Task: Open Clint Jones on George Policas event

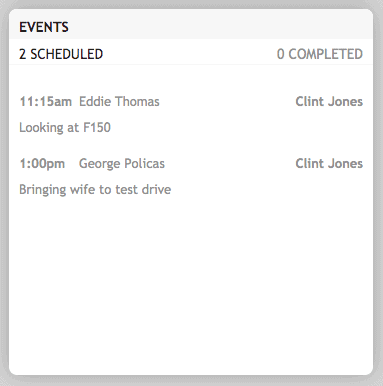Action: pos(329,164)
